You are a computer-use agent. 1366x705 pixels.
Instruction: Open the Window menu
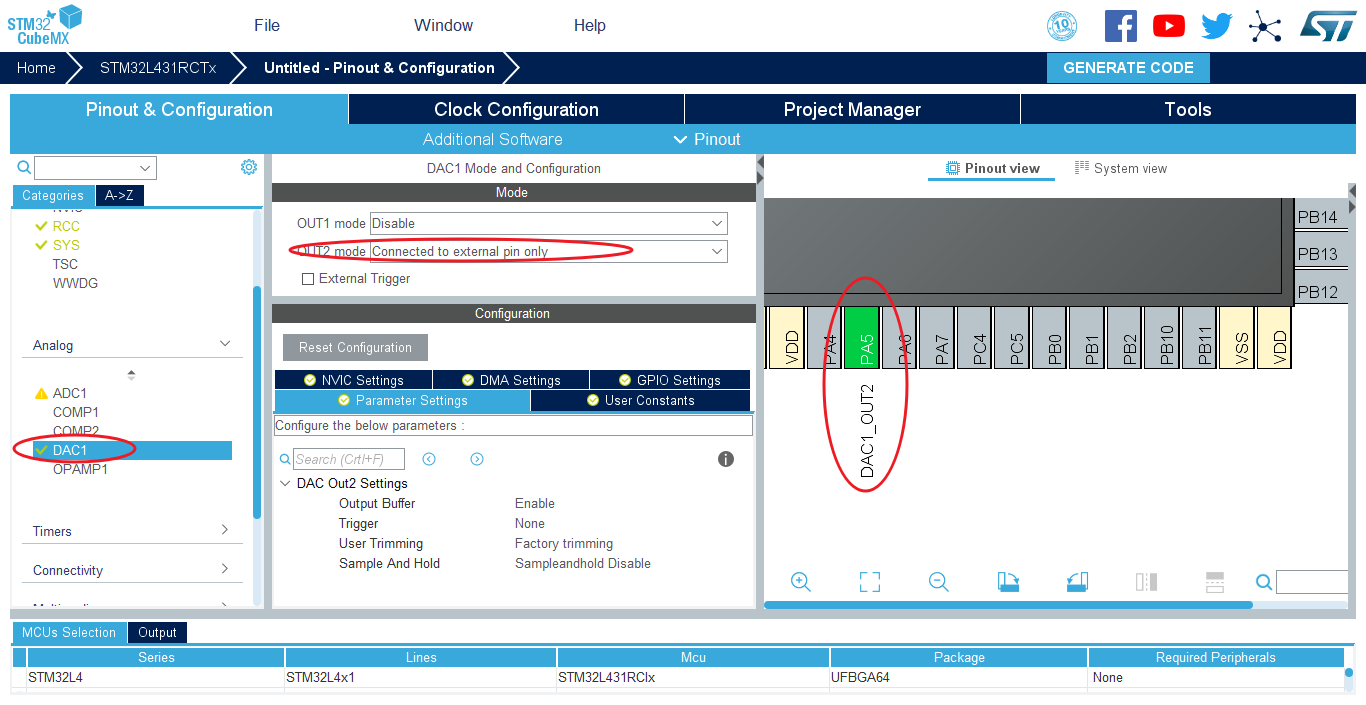(443, 25)
